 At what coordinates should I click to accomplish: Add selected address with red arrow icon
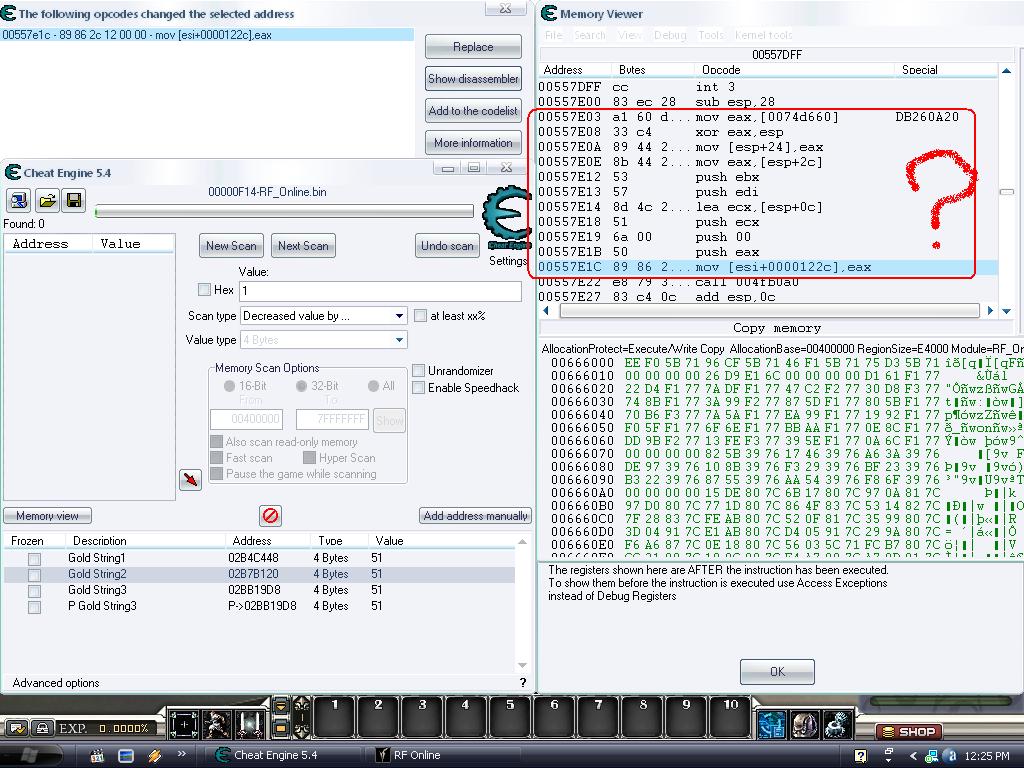[x=190, y=480]
